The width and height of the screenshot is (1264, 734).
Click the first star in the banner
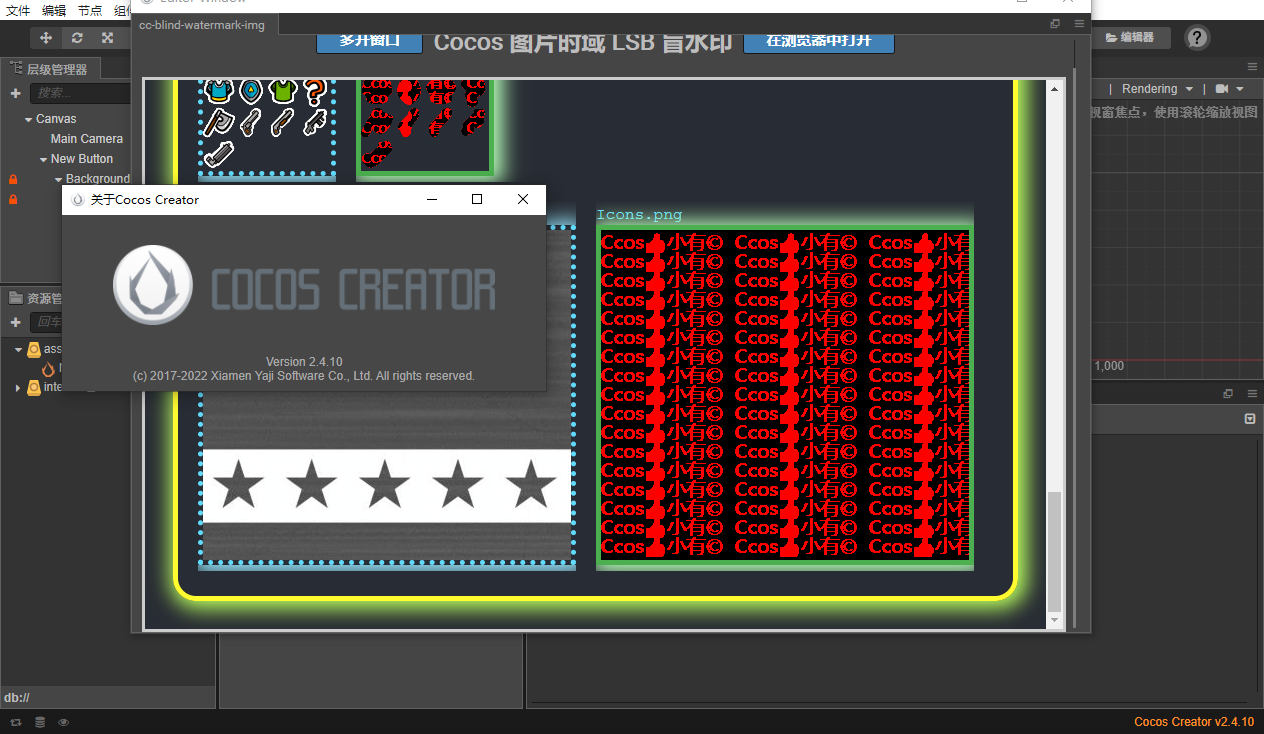[x=238, y=485]
